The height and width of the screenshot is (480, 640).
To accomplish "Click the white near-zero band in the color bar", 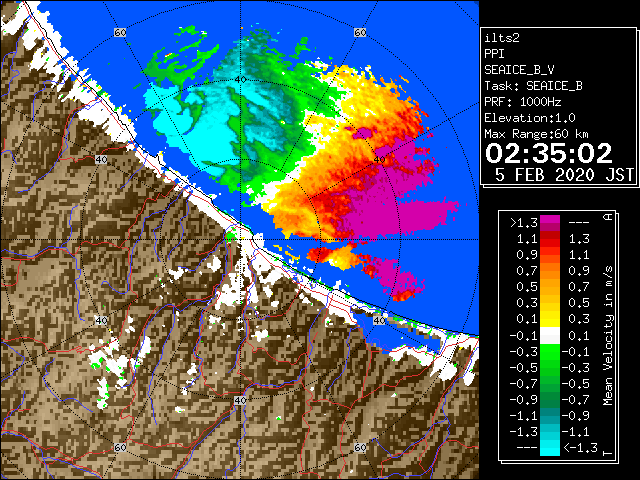I will pyautogui.click(x=550, y=336).
